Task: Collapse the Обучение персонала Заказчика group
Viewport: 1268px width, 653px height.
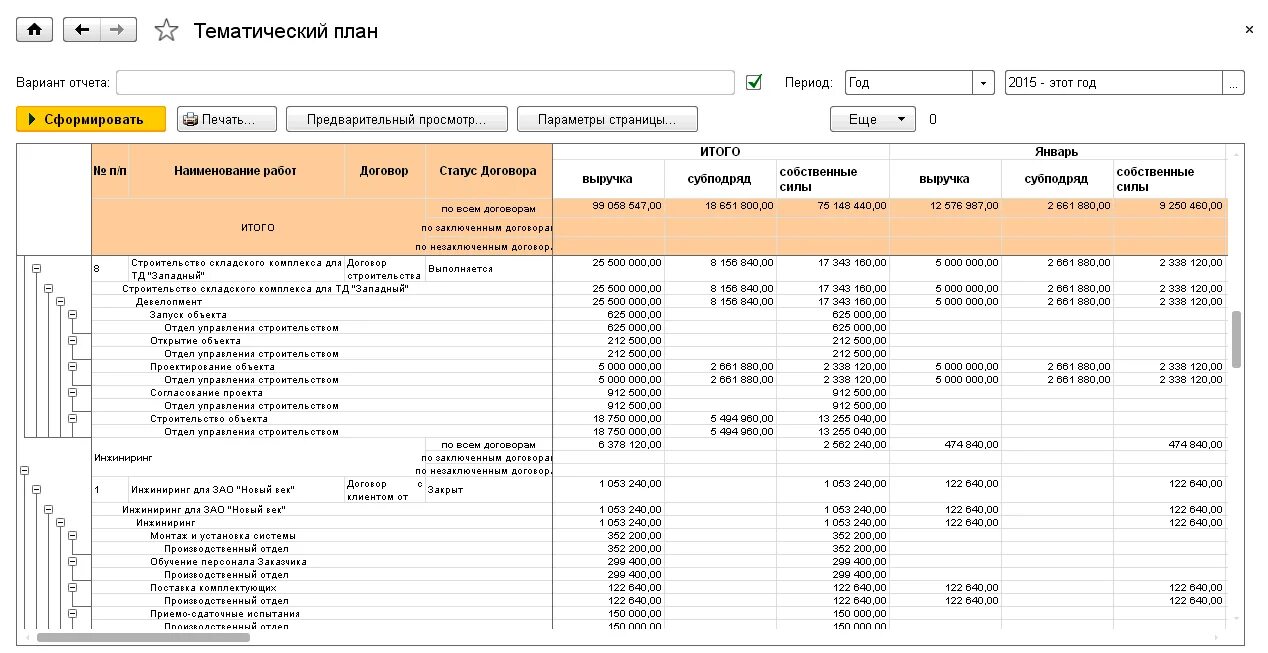Action: tap(73, 562)
